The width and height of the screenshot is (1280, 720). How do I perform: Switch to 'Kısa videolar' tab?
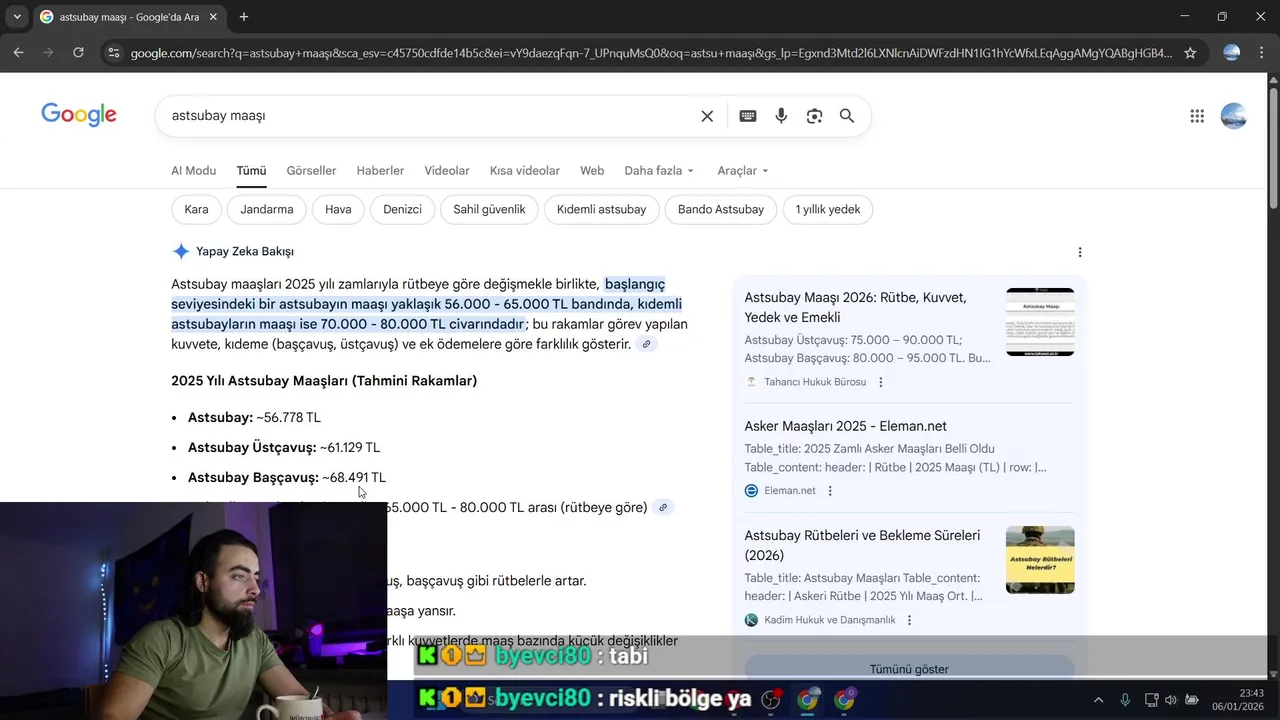pyautogui.click(x=525, y=171)
